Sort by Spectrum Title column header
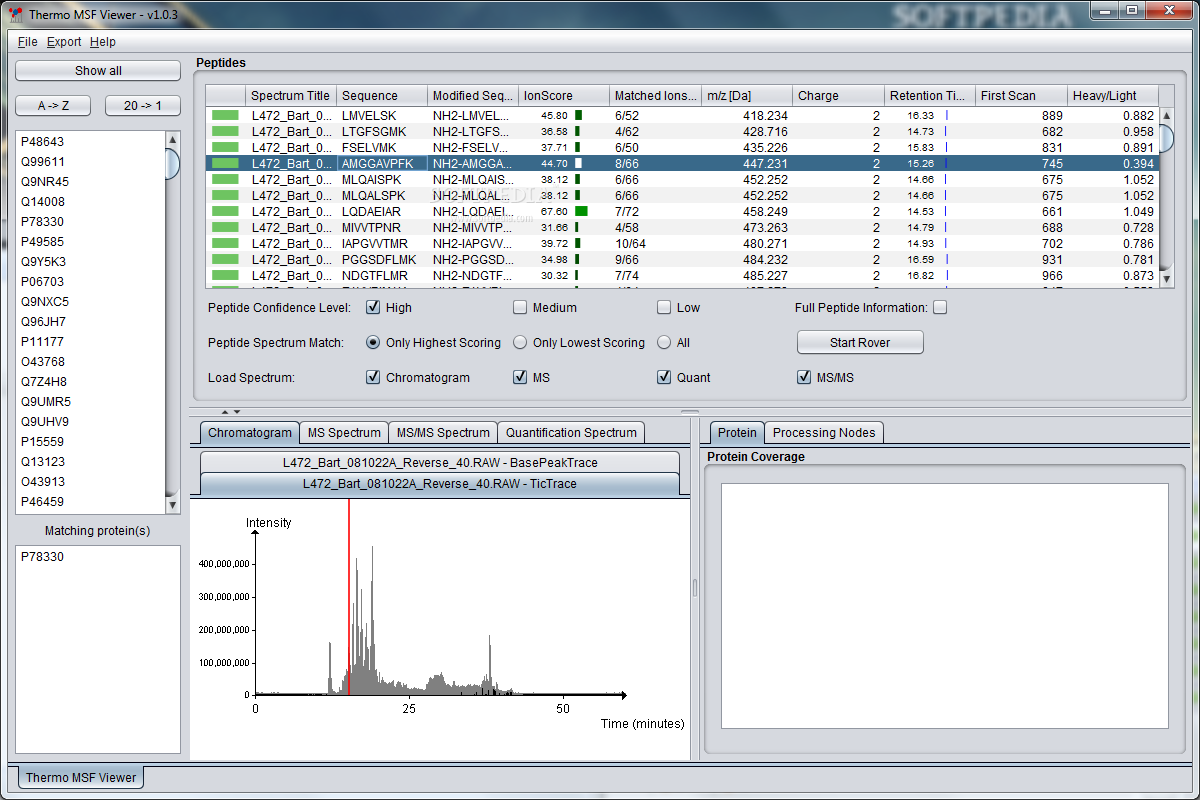This screenshot has height=800, width=1200. (290, 96)
